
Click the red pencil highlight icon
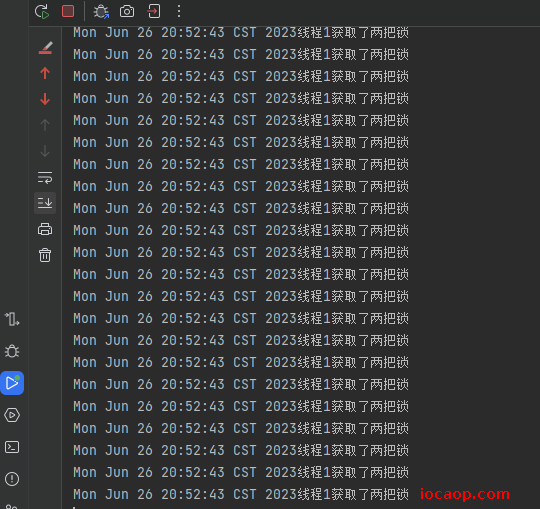[x=45, y=48]
